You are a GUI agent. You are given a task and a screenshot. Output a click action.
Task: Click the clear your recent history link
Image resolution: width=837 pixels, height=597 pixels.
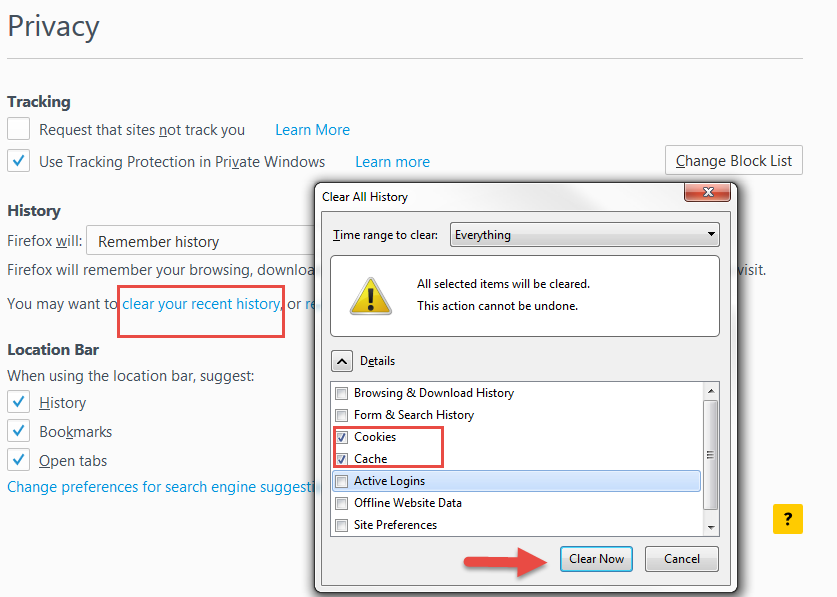[x=201, y=303]
